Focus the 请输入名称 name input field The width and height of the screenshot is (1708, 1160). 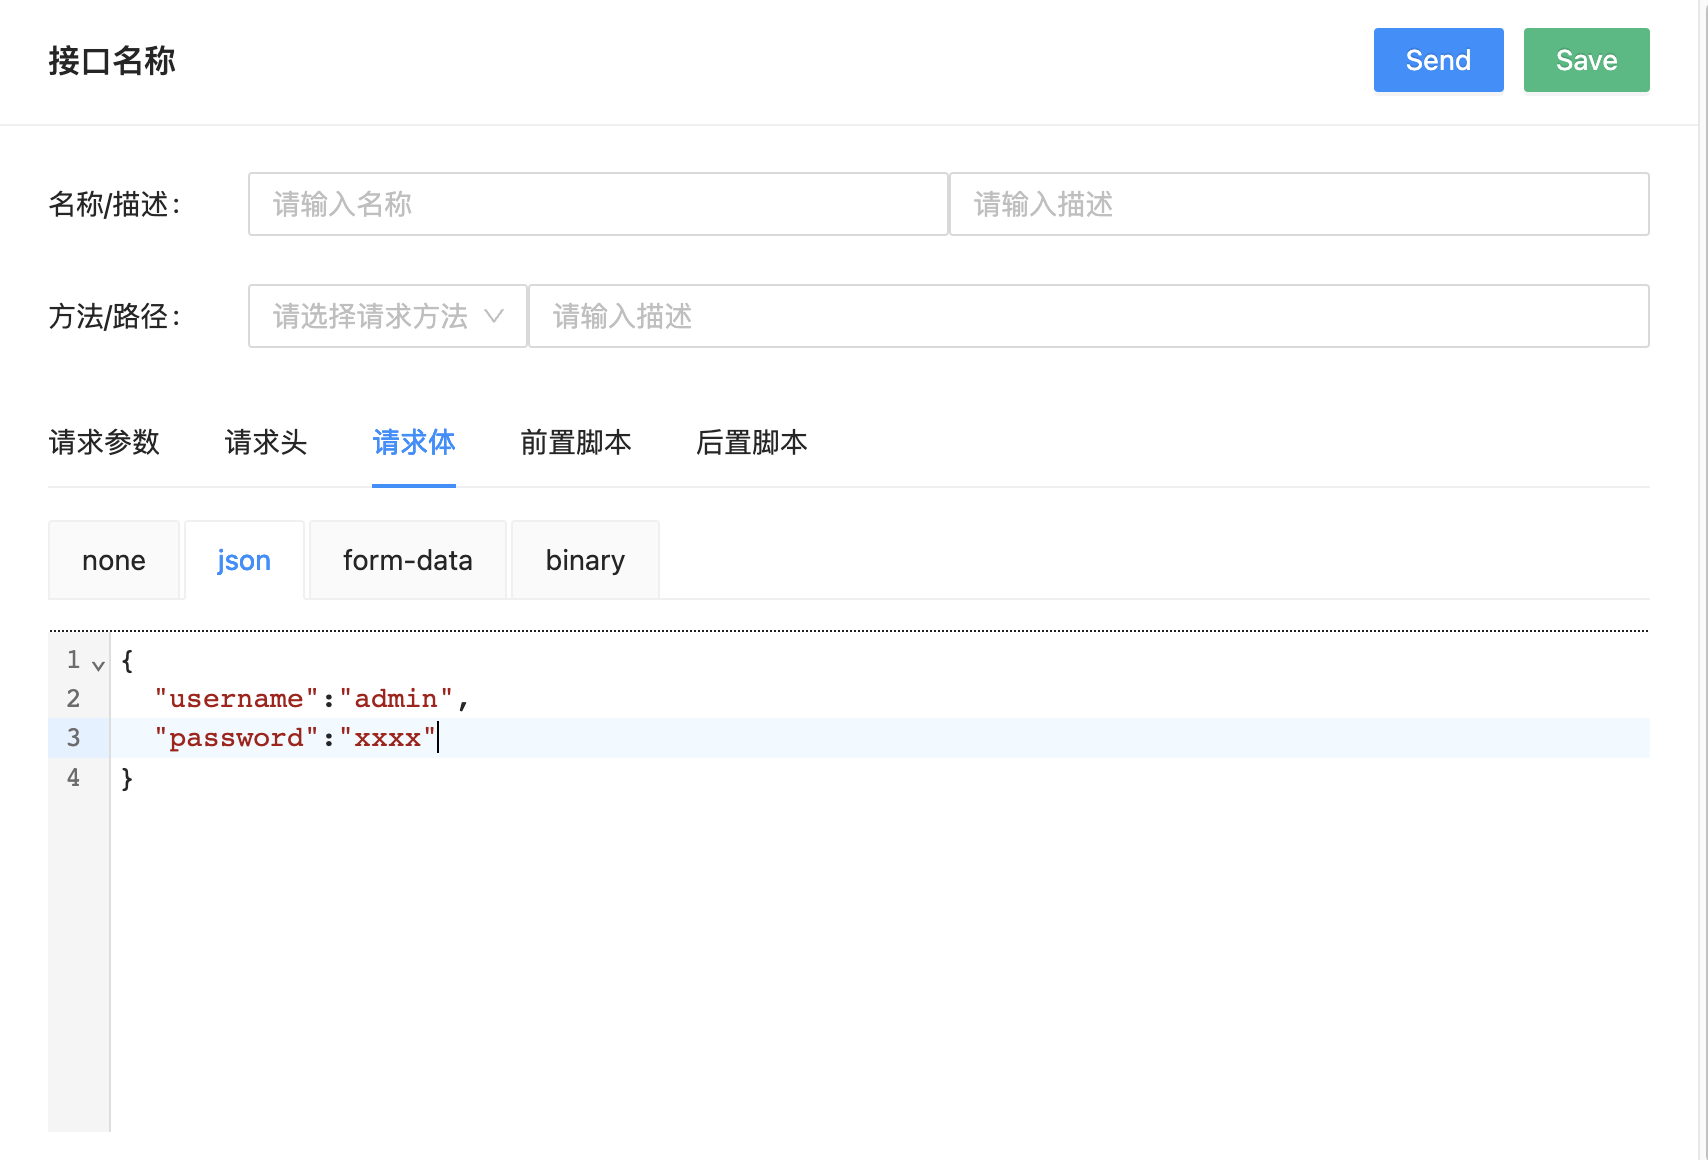point(598,204)
